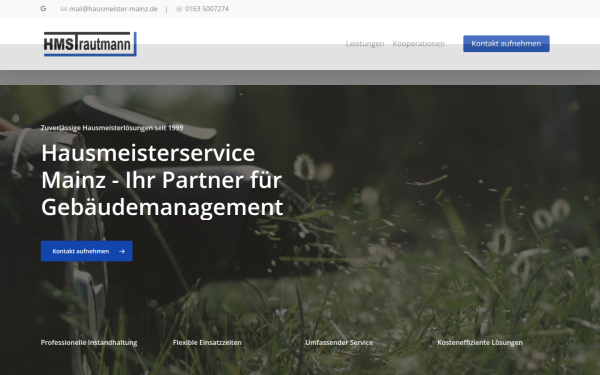Click the envelope icon before the email address
Image resolution: width=600 pixels, height=375 pixels.
(x=64, y=9)
